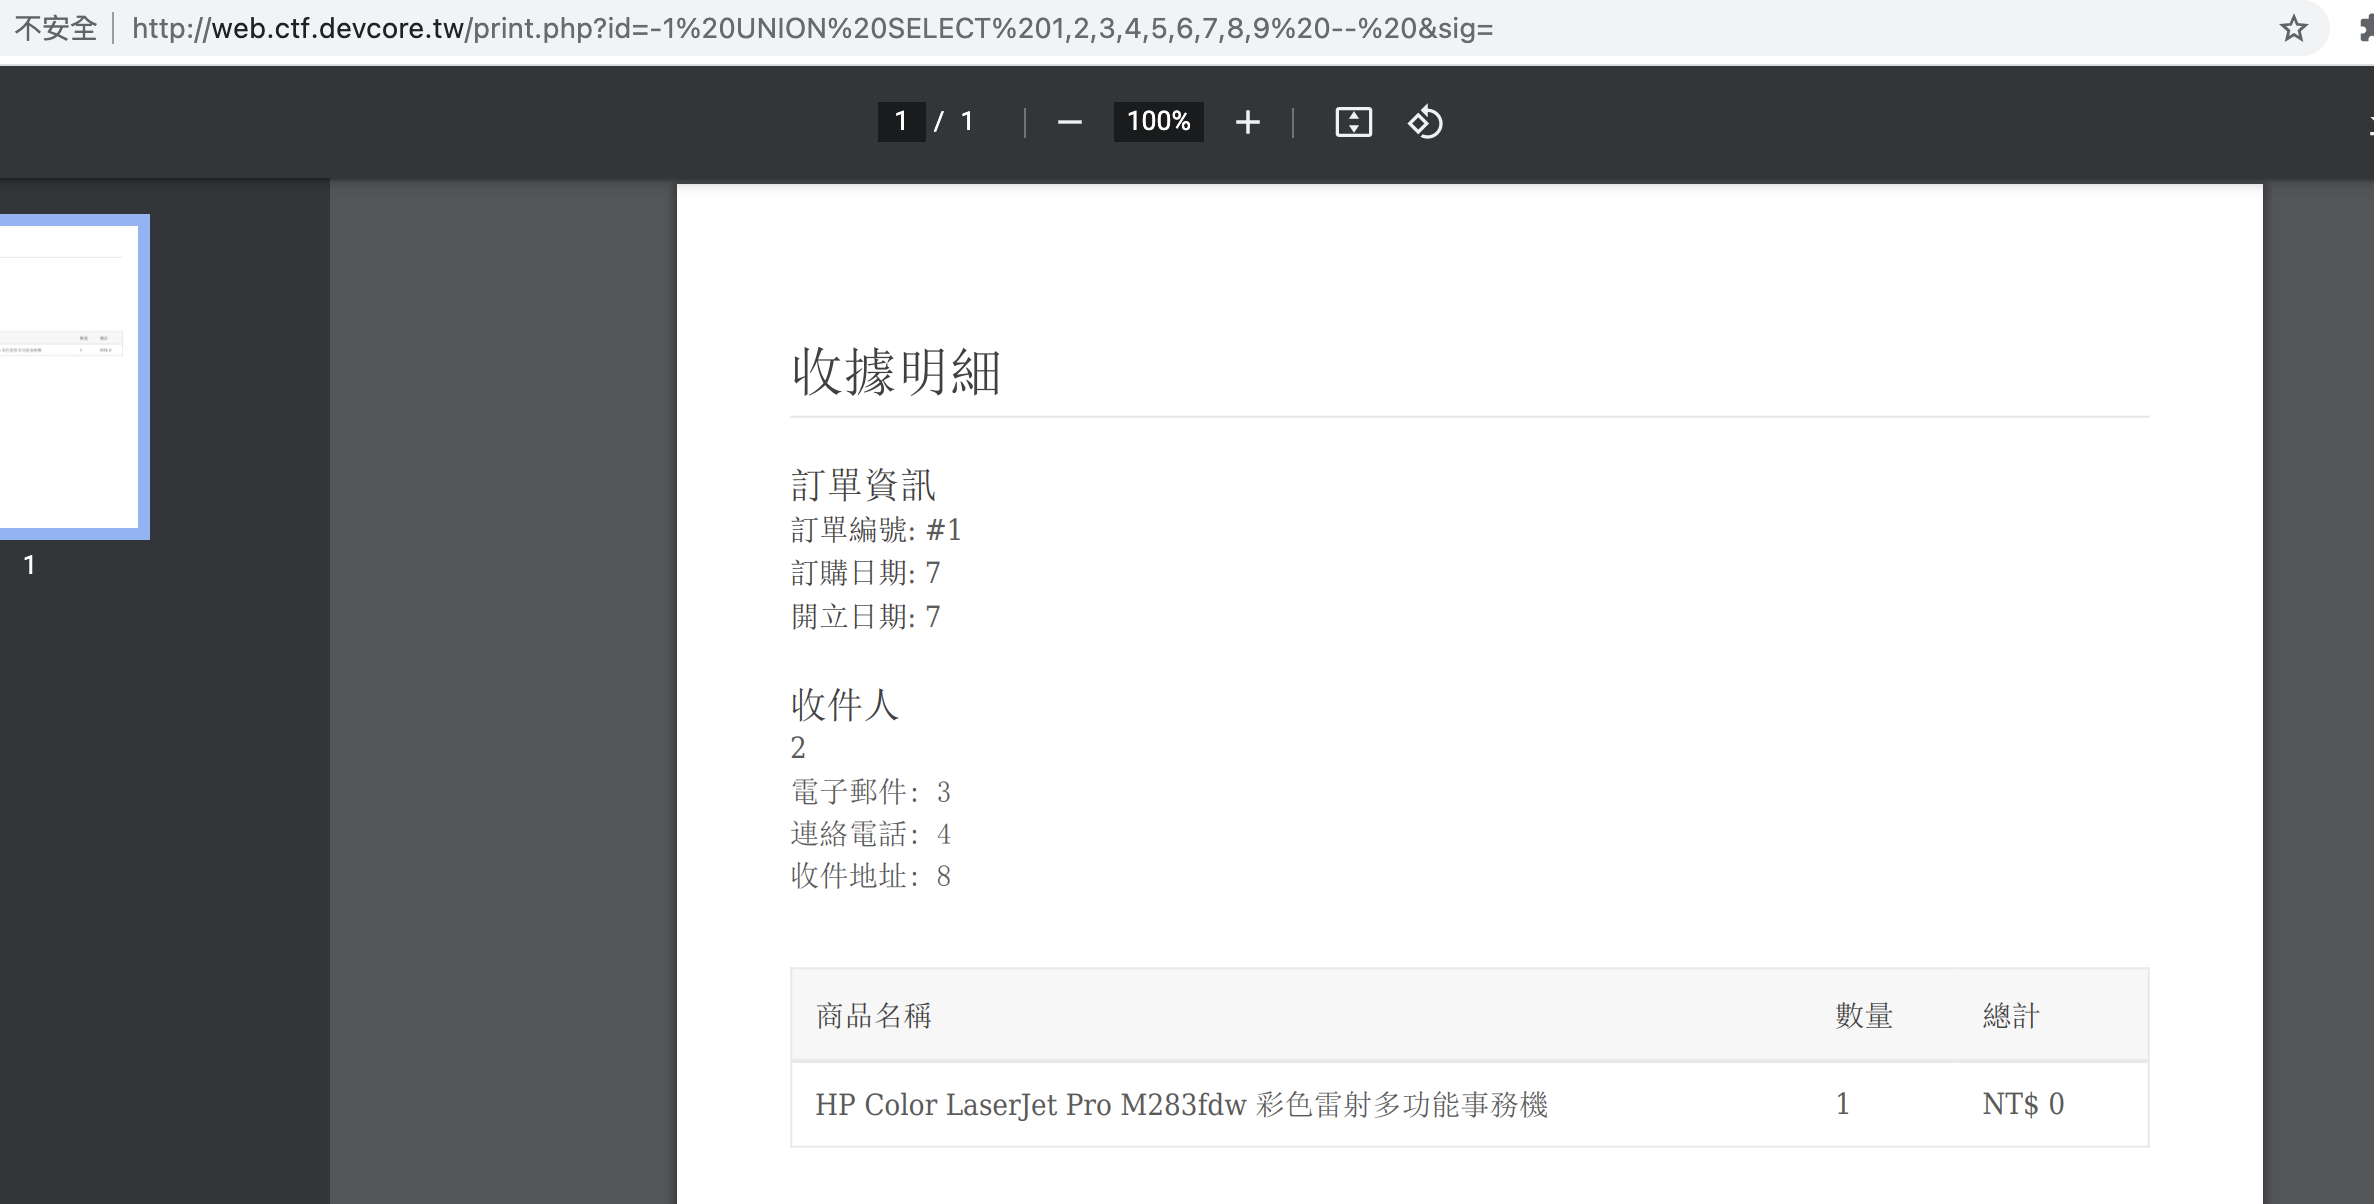Click the 100% zoom level display
The height and width of the screenshot is (1204, 2374).
click(x=1157, y=121)
